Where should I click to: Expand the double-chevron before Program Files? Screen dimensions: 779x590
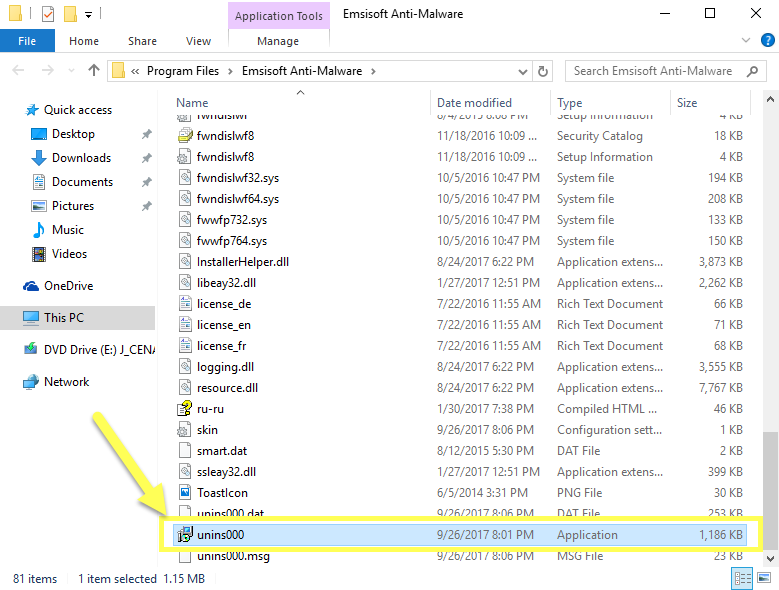[x=135, y=72]
